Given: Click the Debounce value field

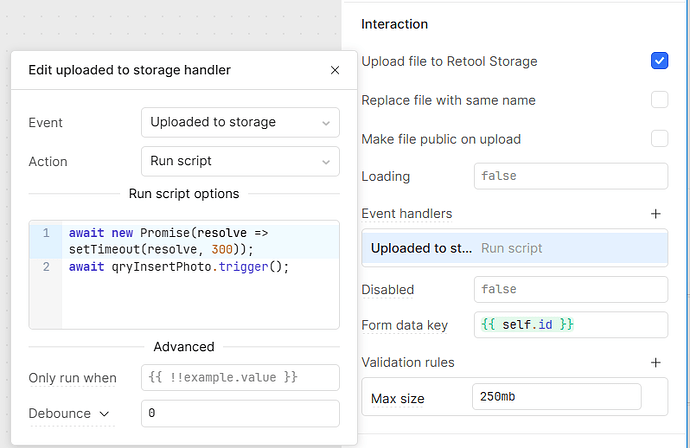Looking at the screenshot, I should coord(240,413).
